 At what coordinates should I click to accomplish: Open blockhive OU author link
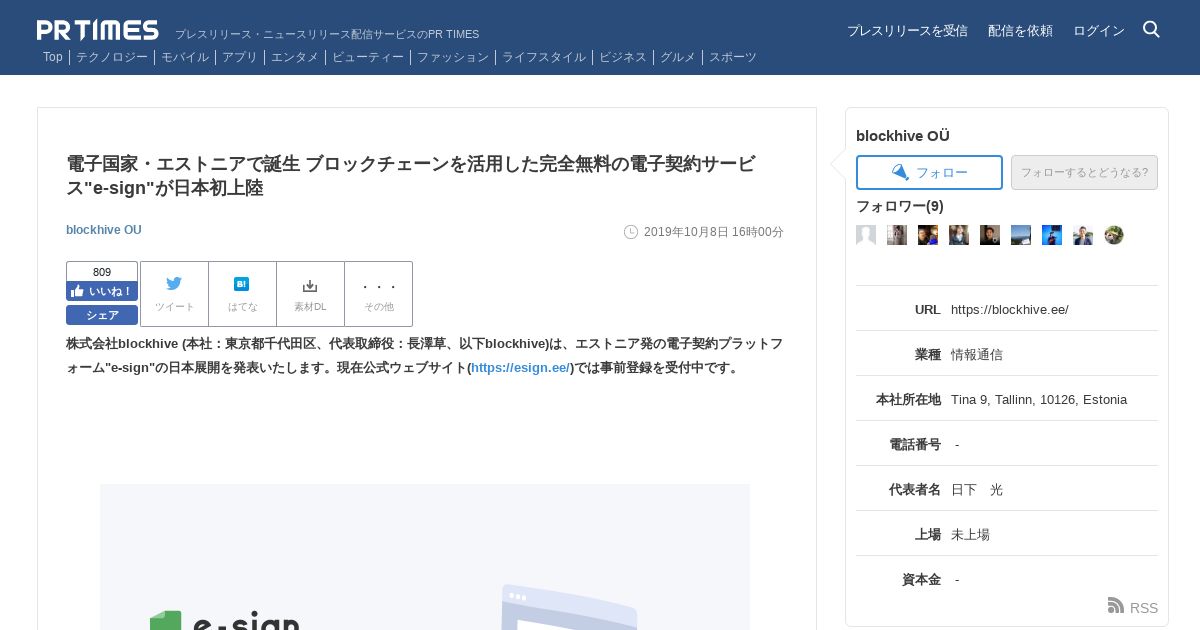(x=104, y=230)
